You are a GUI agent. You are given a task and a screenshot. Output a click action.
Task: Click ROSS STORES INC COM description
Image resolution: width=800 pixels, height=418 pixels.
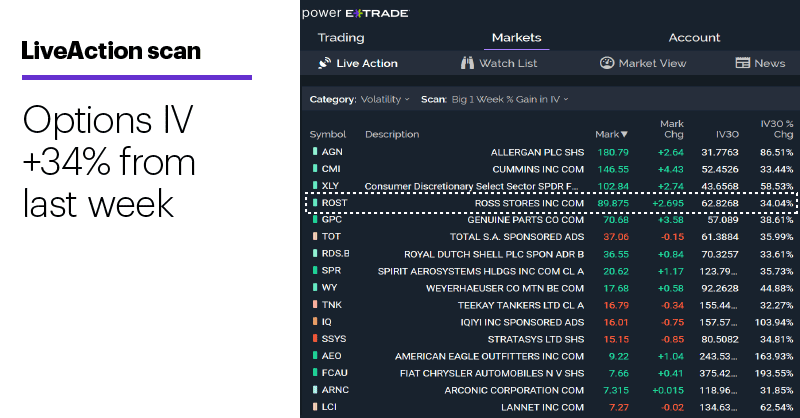point(529,203)
